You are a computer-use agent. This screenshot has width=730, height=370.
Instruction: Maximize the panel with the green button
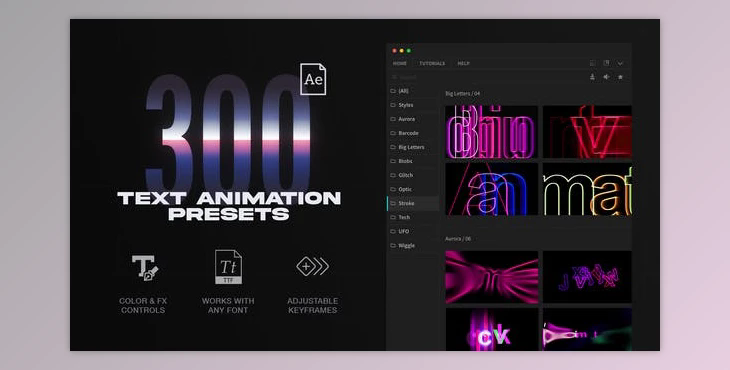(x=409, y=51)
